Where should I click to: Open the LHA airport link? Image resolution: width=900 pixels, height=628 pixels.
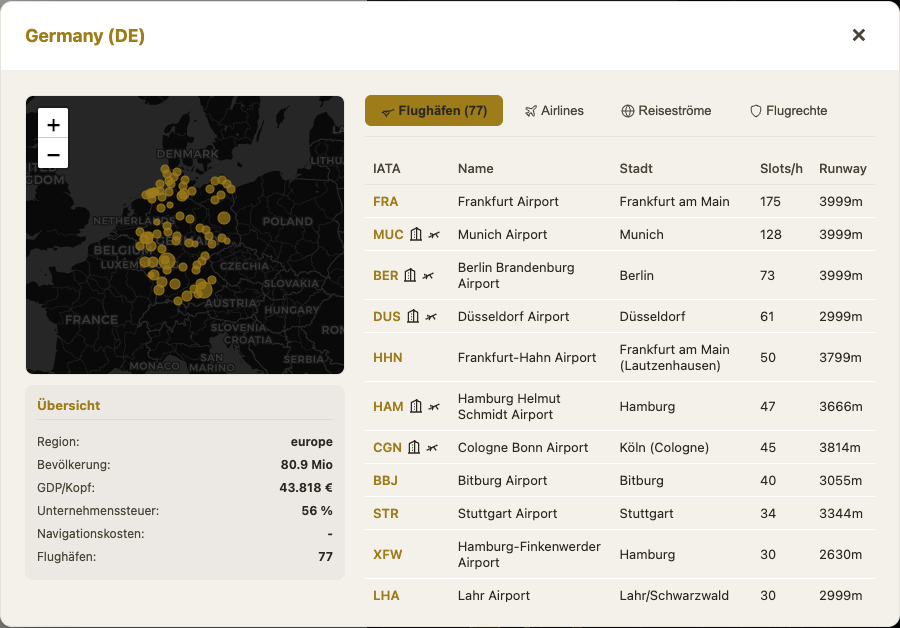386,595
